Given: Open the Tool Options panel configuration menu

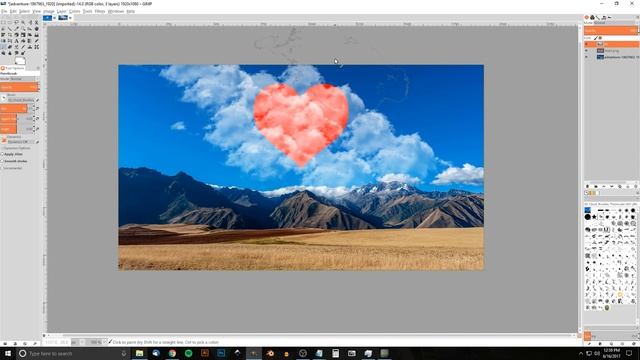Looking at the screenshot, I should pyautogui.click(x=38, y=68).
